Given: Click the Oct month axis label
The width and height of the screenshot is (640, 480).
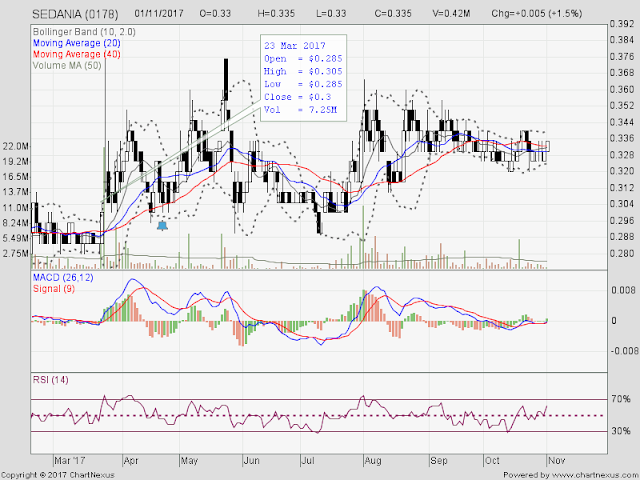Looking at the screenshot, I should (492, 461).
